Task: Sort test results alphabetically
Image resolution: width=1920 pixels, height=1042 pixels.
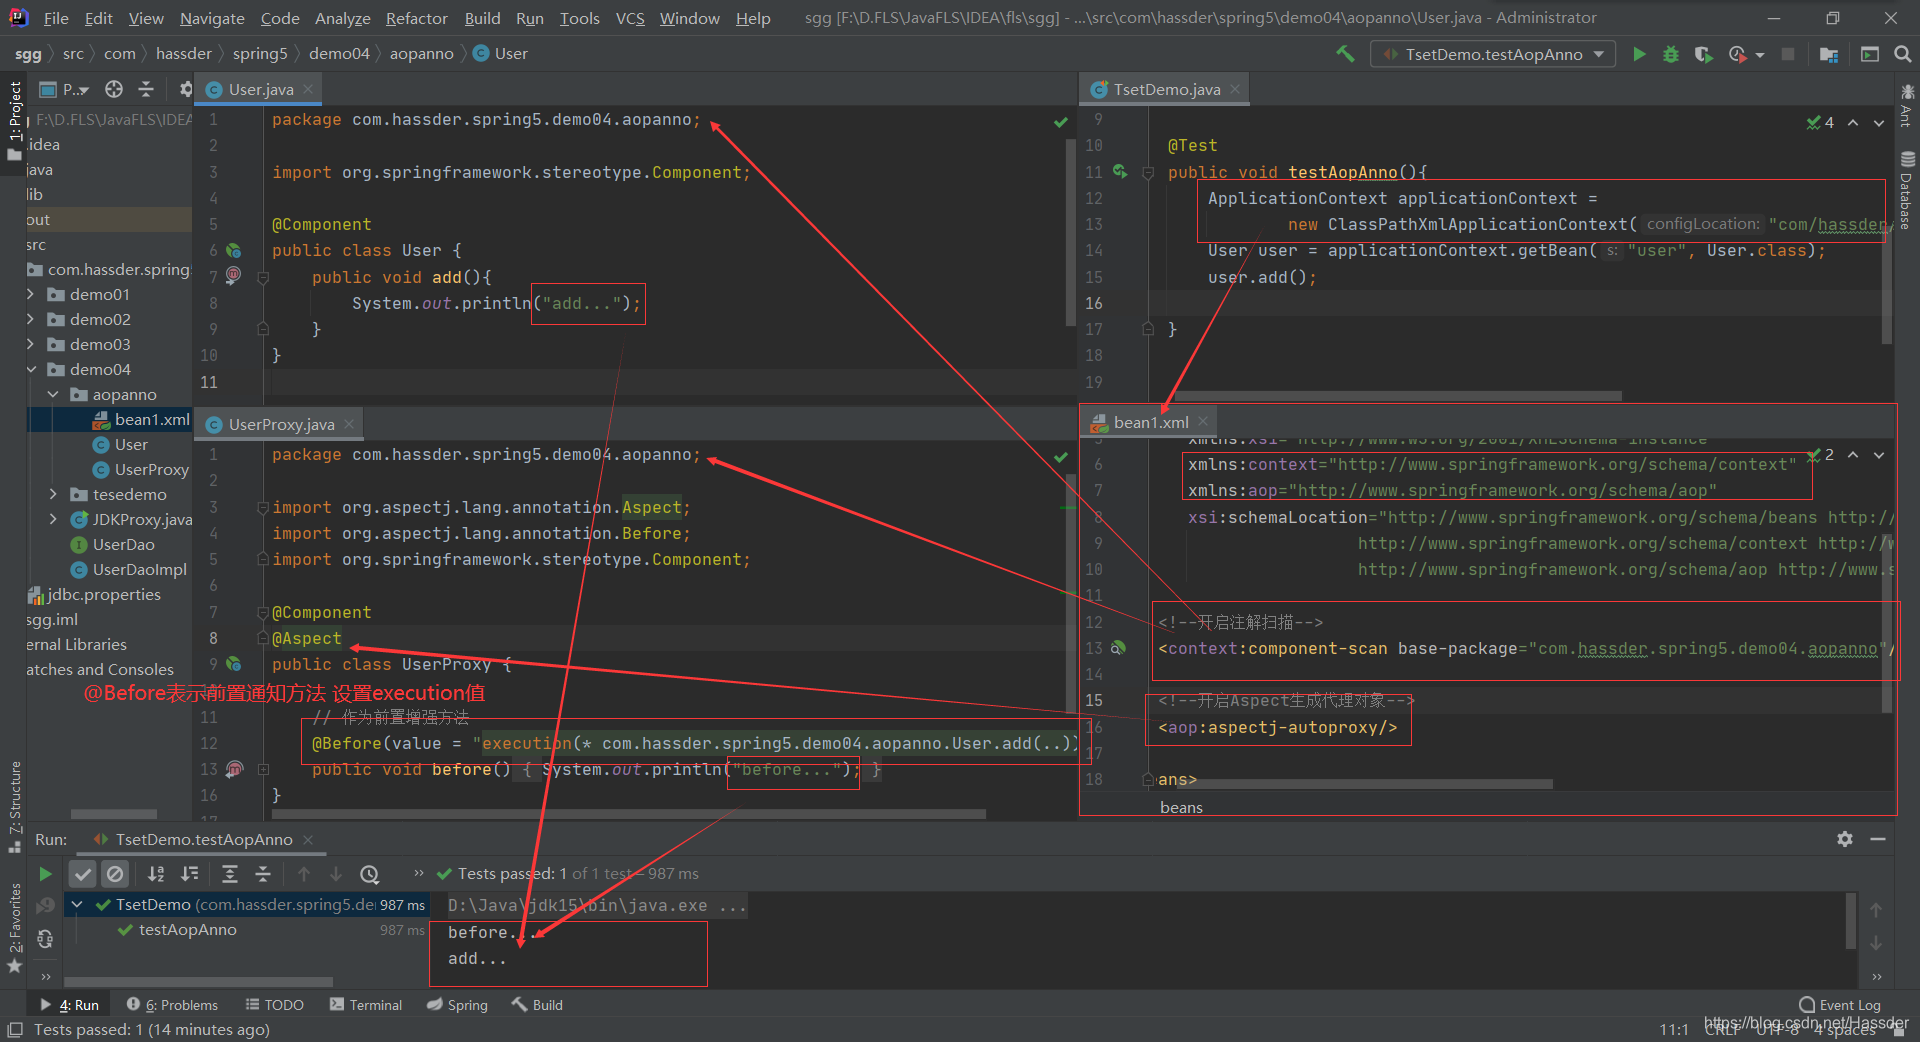Action: [x=156, y=874]
